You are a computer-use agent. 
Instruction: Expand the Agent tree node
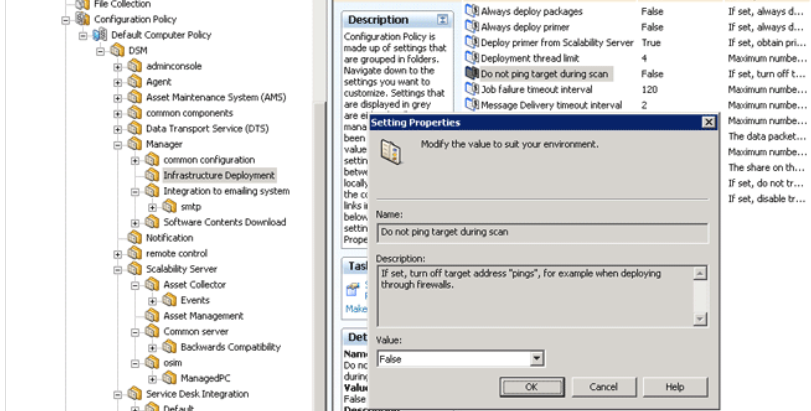tap(117, 83)
